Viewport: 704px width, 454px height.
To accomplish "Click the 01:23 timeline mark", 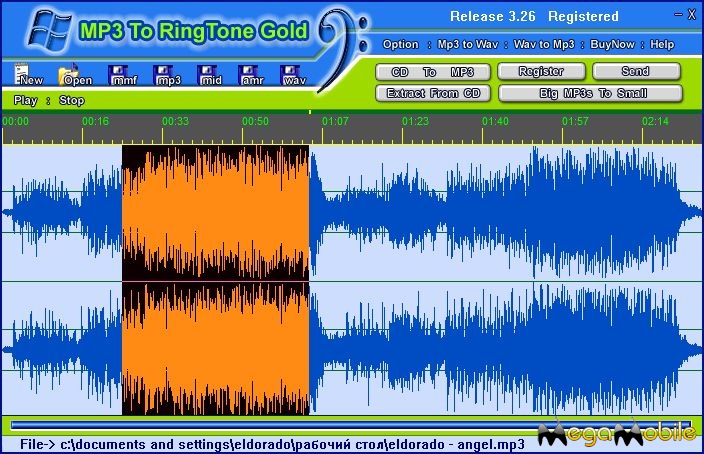I will [x=415, y=121].
